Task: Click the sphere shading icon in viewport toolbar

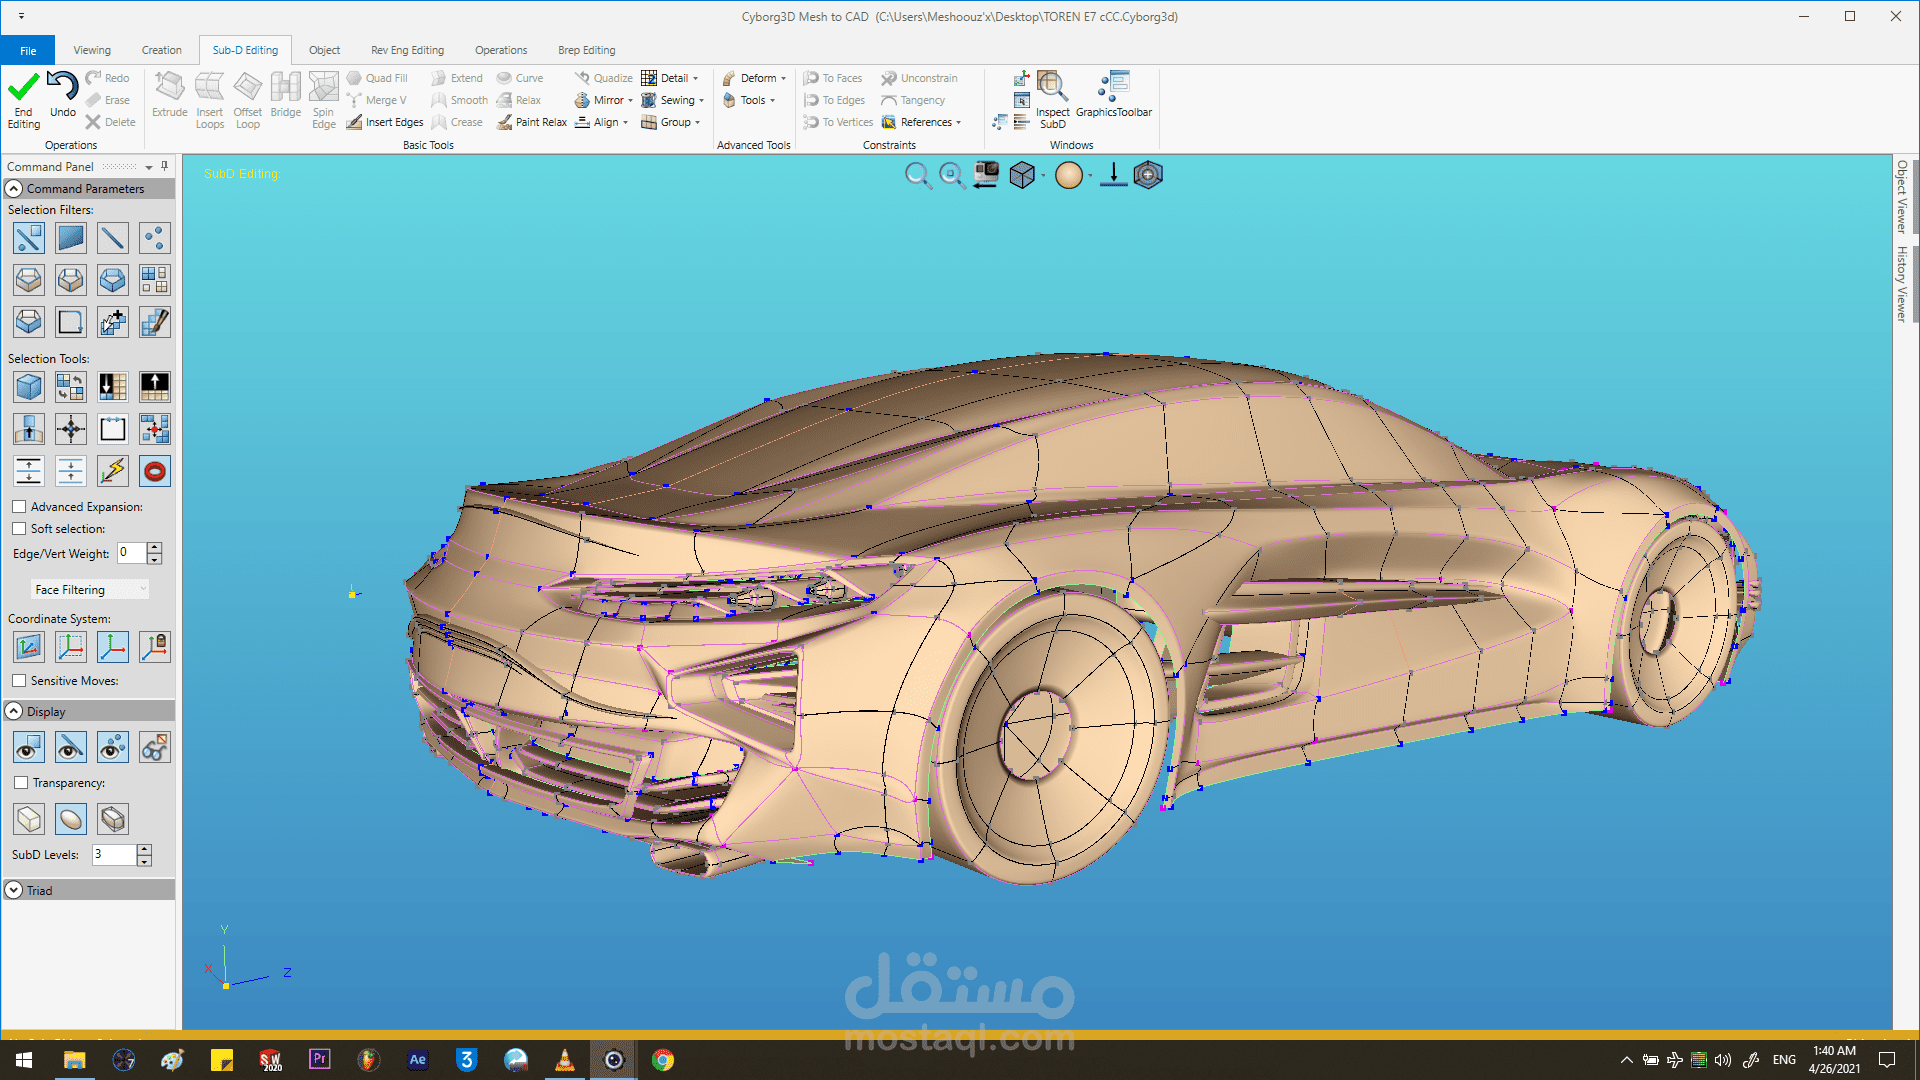Action: coord(1068,175)
